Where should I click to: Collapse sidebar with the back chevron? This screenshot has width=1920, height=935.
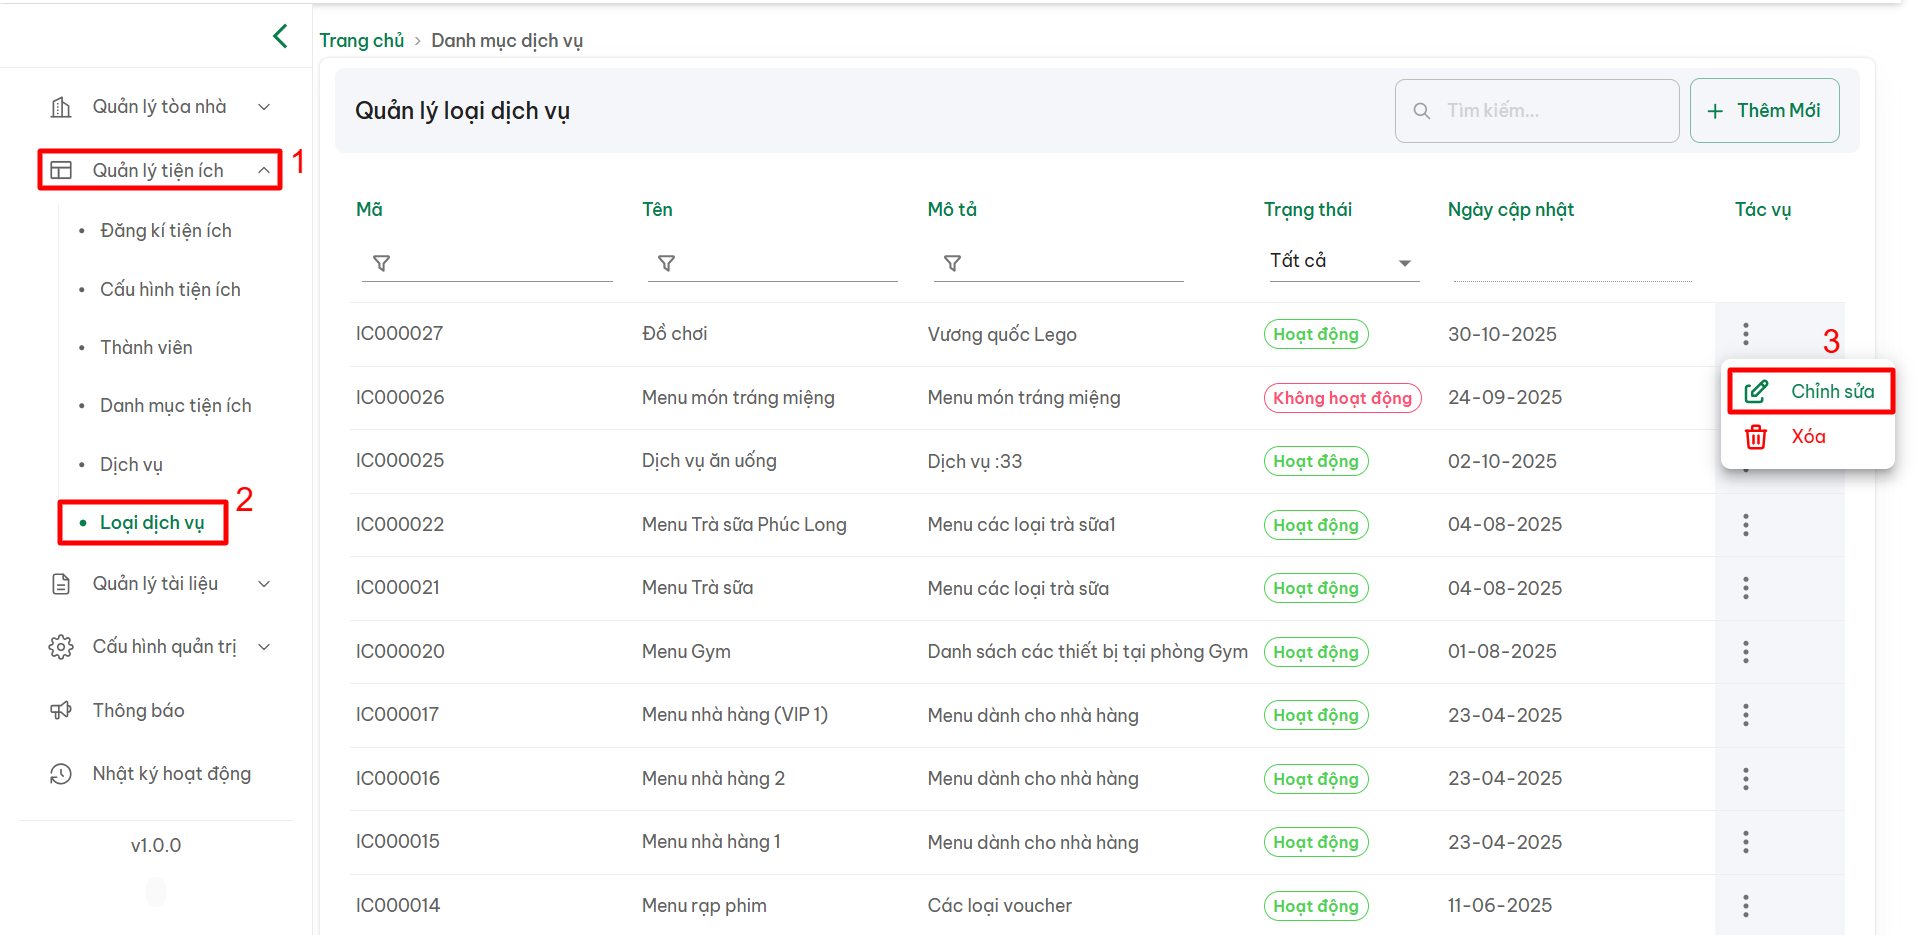pos(280,36)
